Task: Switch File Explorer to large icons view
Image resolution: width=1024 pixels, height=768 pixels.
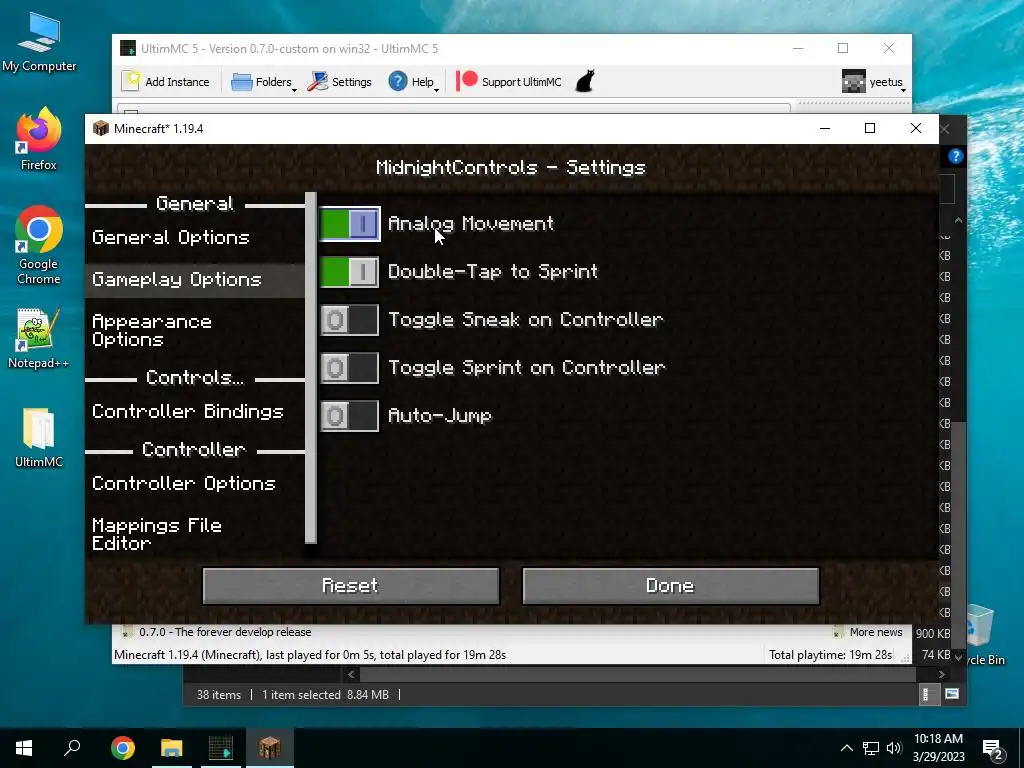Action: coord(952,694)
